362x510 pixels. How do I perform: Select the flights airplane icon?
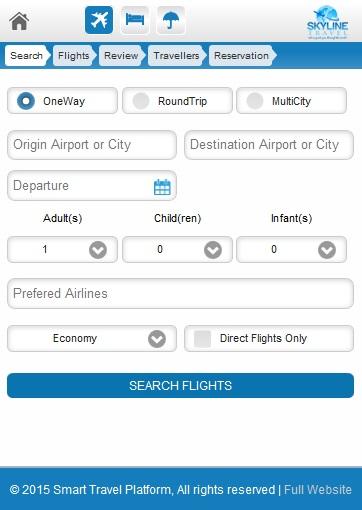[x=99, y=20]
